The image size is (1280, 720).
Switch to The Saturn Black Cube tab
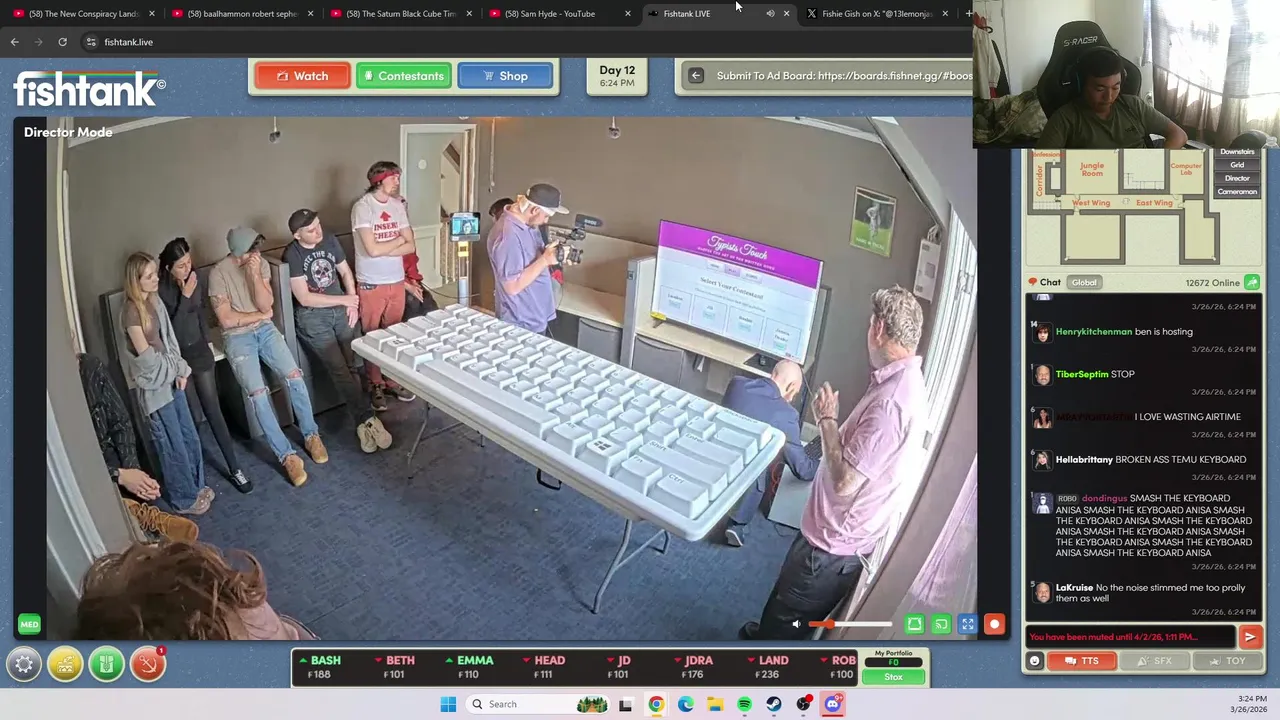pos(400,14)
